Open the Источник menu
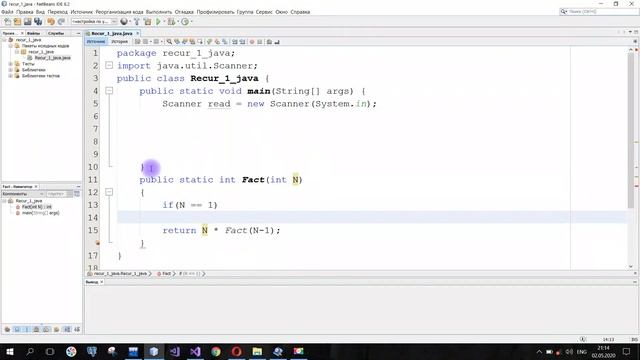Image resolution: width=640 pixels, height=360 pixels. (82, 12)
